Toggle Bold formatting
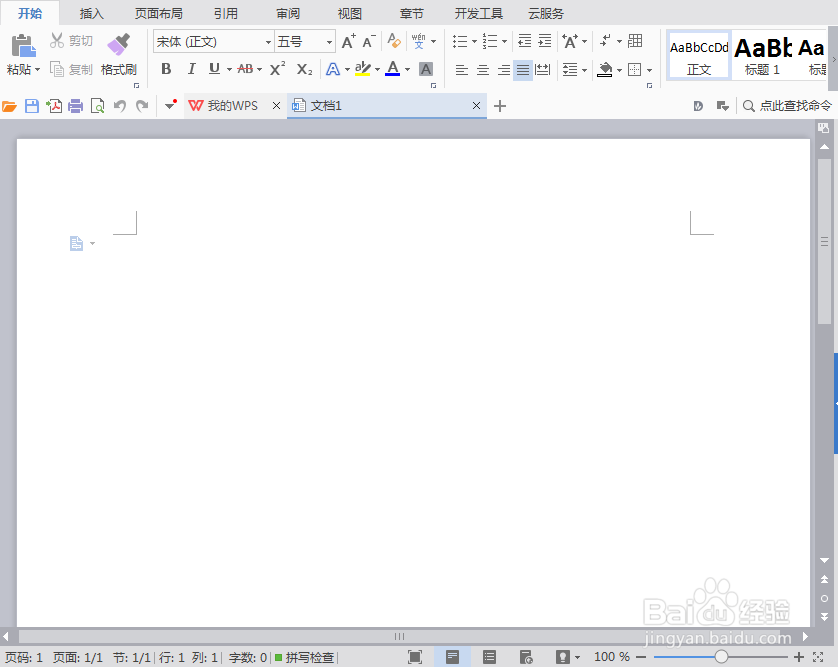Viewport: 838px width, 667px height. pyautogui.click(x=166, y=69)
